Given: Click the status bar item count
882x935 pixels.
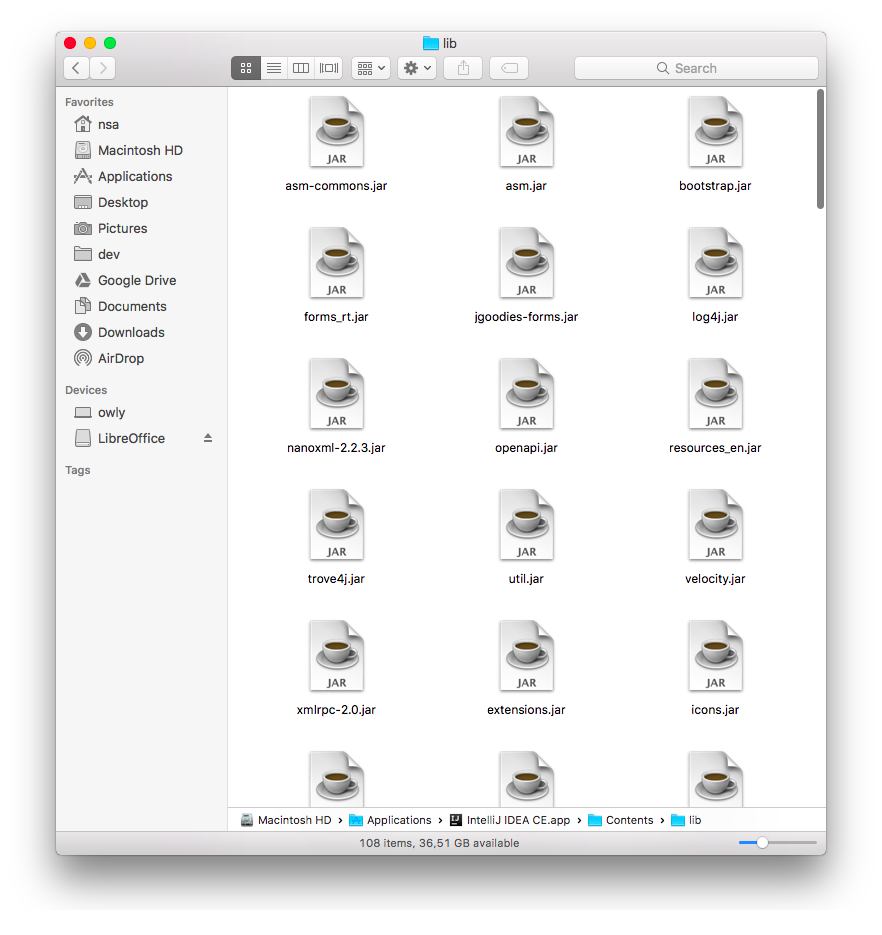Looking at the screenshot, I should coord(440,843).
